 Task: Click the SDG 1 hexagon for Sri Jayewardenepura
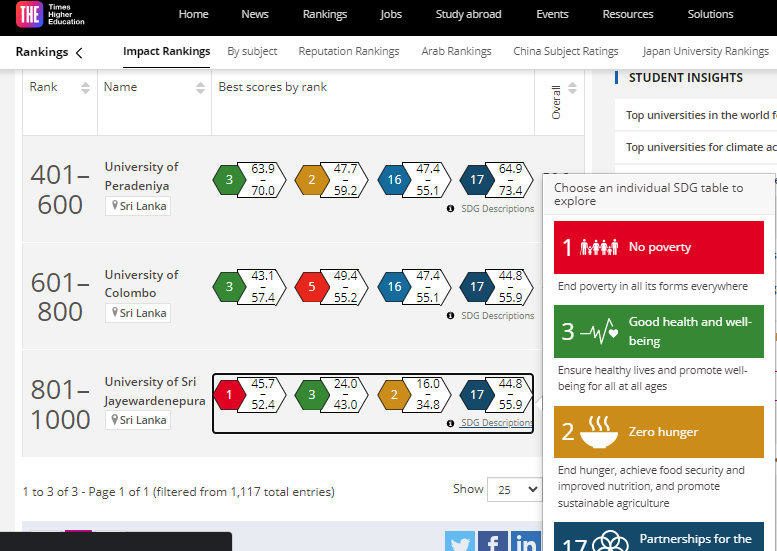[229, 394]
